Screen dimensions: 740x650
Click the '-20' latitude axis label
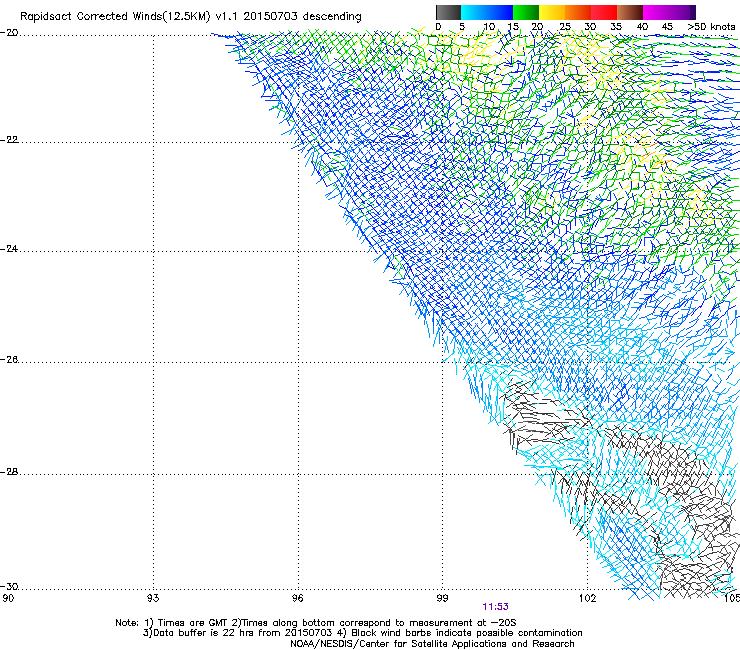(x=9, y=33)
